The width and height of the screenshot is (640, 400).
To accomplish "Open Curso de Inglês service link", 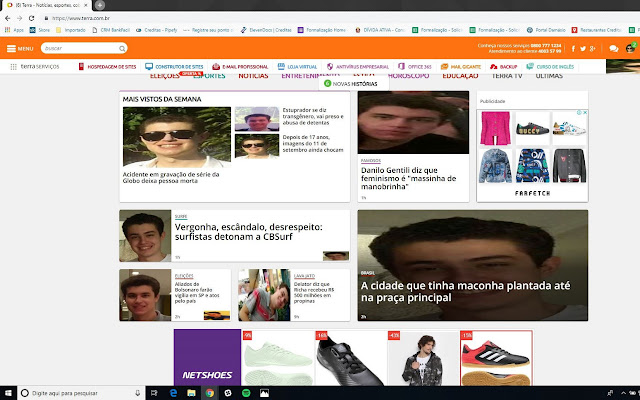I will tap(550, 67).
